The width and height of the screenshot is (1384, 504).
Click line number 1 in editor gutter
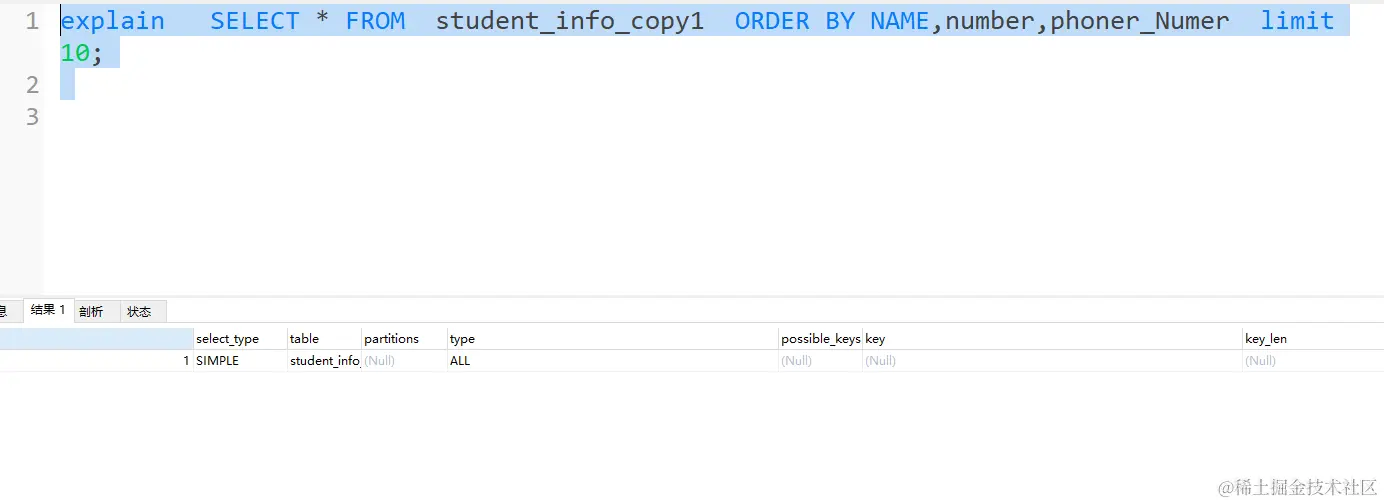tap(32, 21)
